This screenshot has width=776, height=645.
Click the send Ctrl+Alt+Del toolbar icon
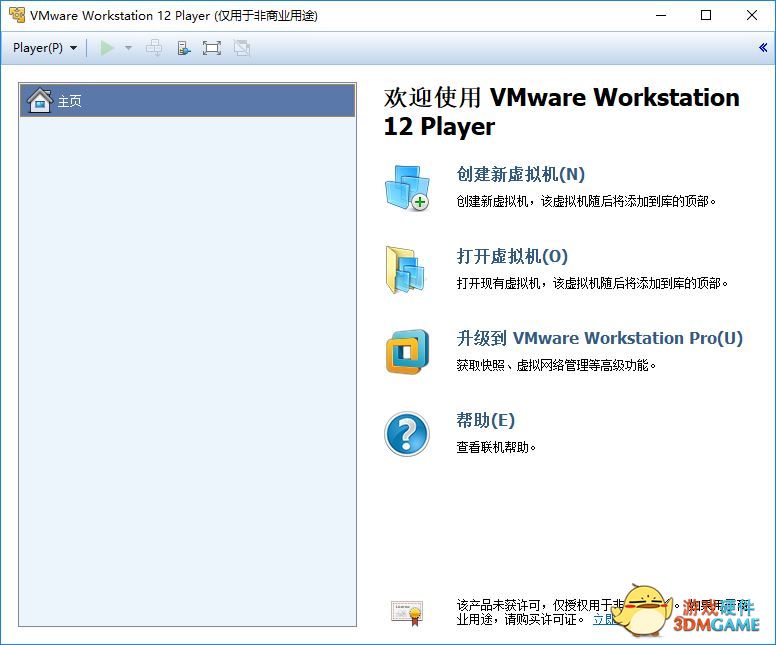[154, 48]
